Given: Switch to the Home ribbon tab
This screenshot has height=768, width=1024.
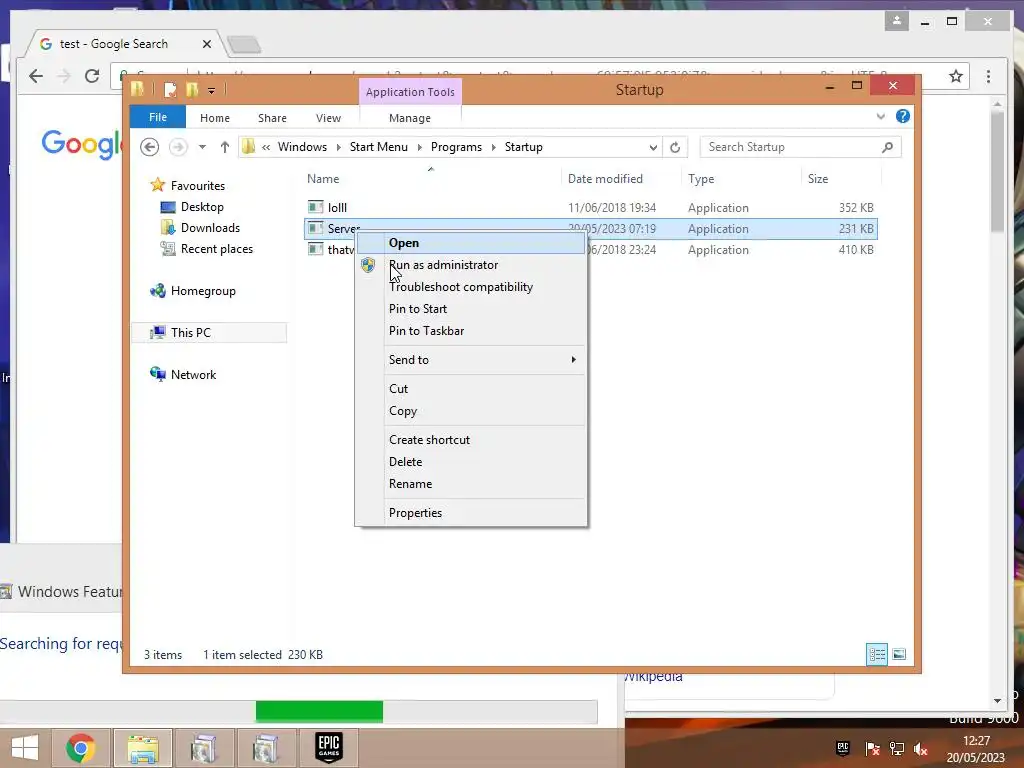Looking at the screenshot, I should 215,118.
